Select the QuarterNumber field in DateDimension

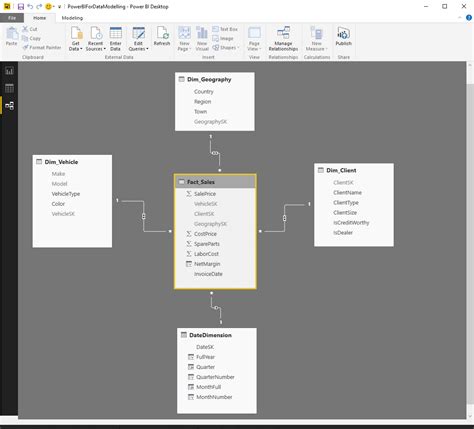[x=215, y=377]
